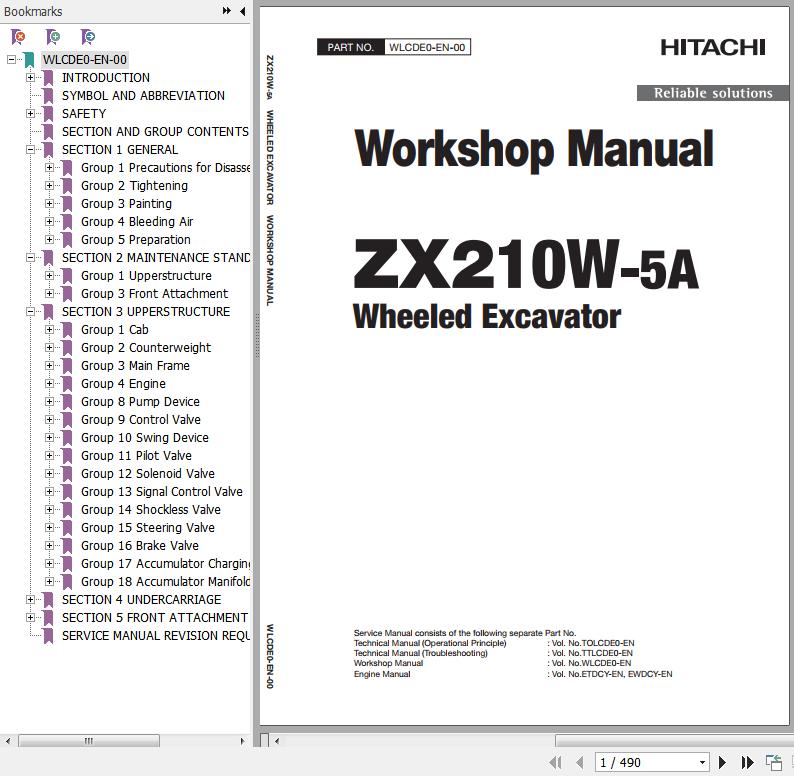
Task: Open the INTRODUCTION bookmark
Action: 105,77
